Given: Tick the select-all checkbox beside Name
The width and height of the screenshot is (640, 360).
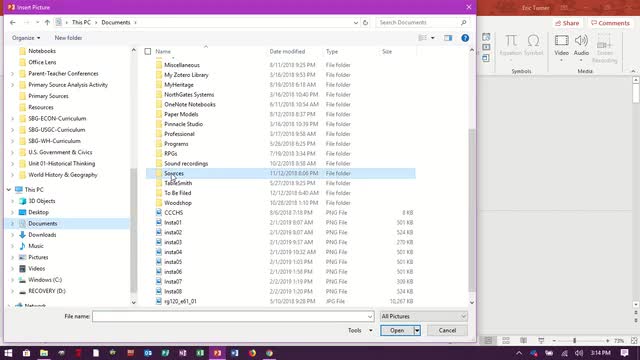Looking at the screenshot, I should pos(148,51).
